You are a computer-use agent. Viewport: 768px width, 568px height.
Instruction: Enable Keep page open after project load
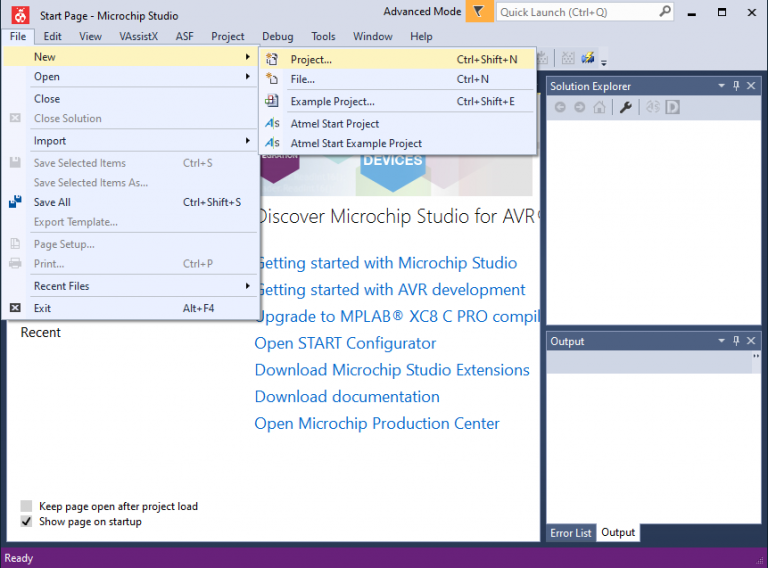[27, 506]
